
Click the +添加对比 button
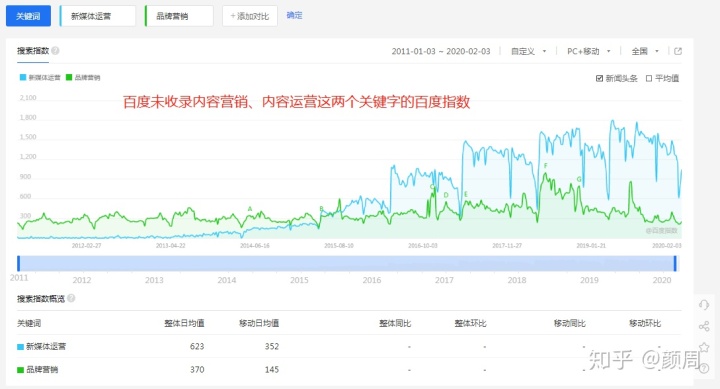pos(250,16)
